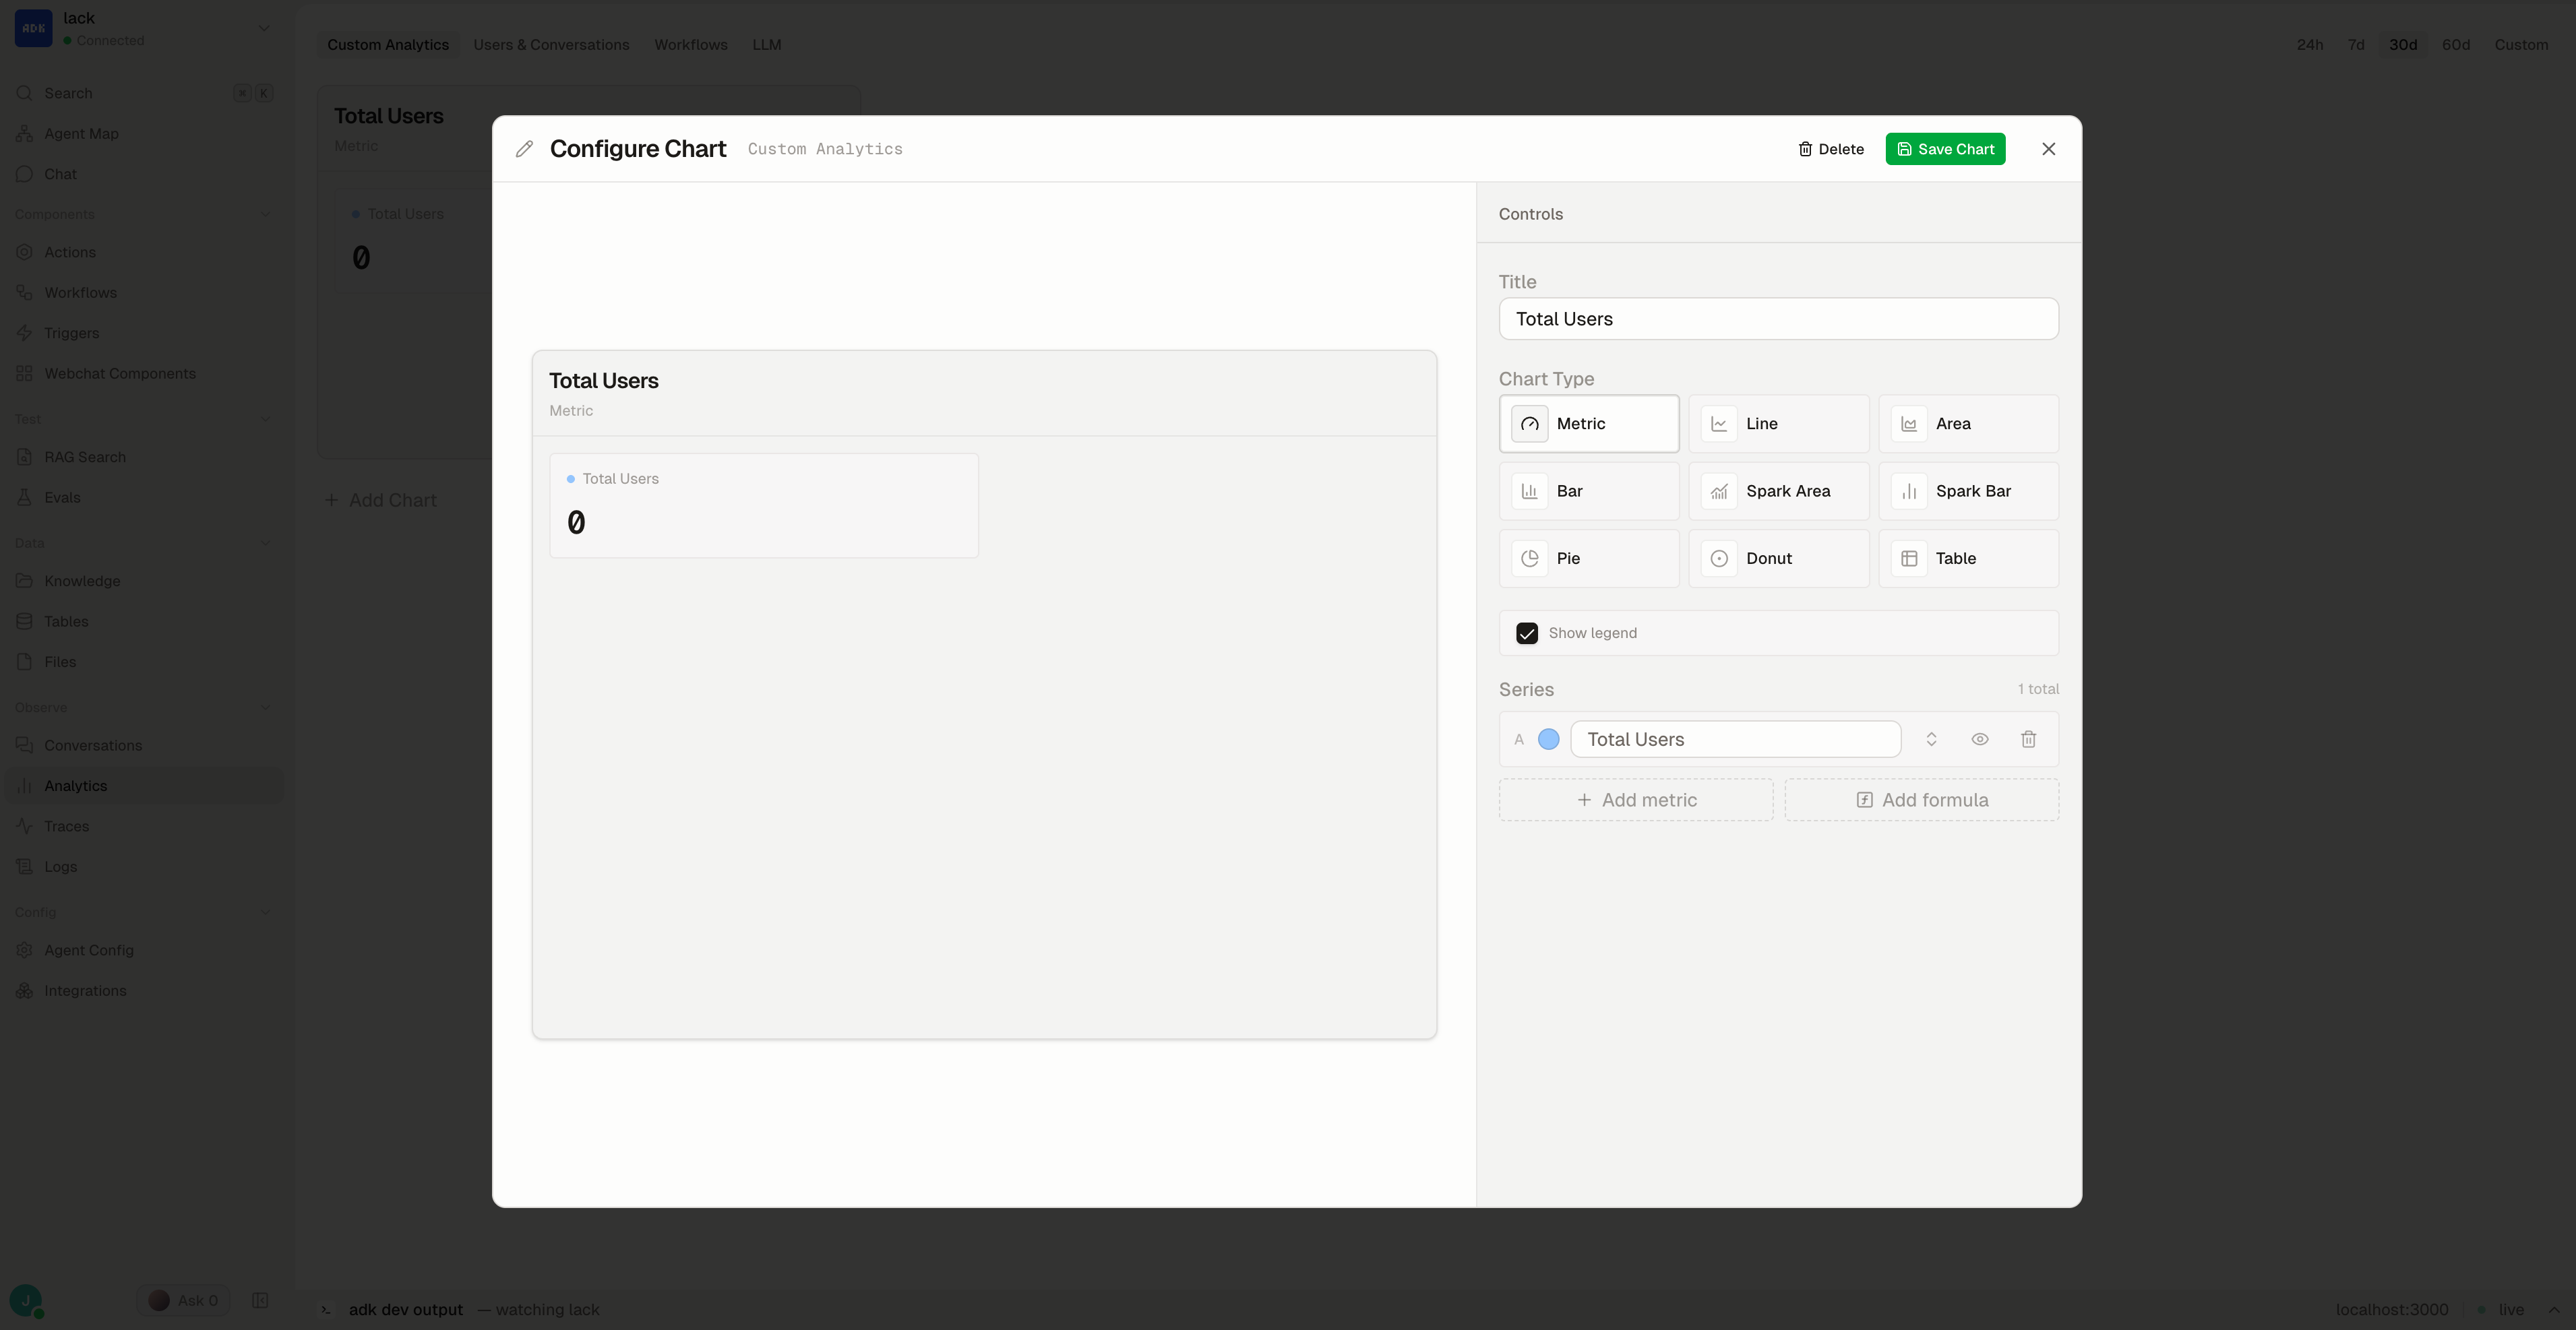Viewport: 2576px width, 1330px height.
Task: Collapse the Components sidebar section
Action: point(265,214)
